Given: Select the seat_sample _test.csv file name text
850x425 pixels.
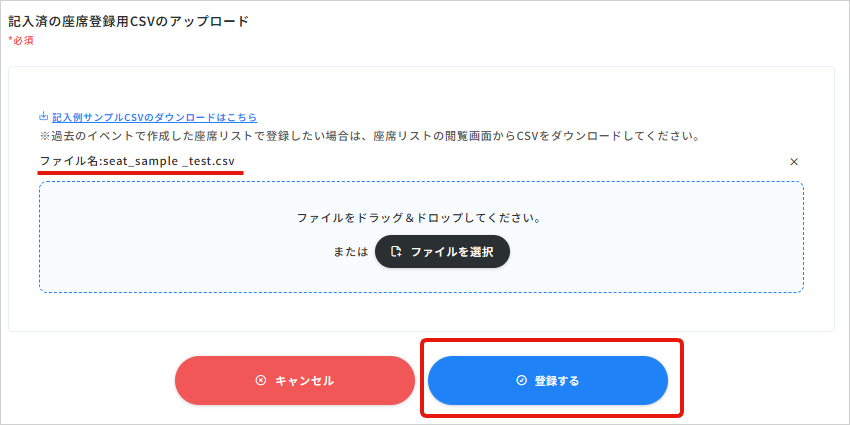Looking at the screenshot, I should tap(169, 161).
